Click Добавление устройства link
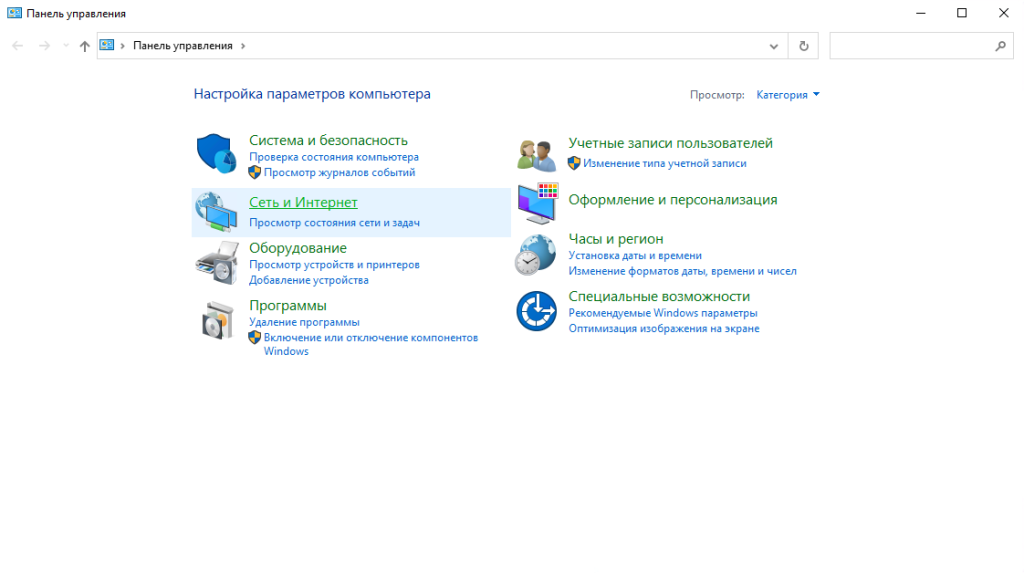 (309, 280)
